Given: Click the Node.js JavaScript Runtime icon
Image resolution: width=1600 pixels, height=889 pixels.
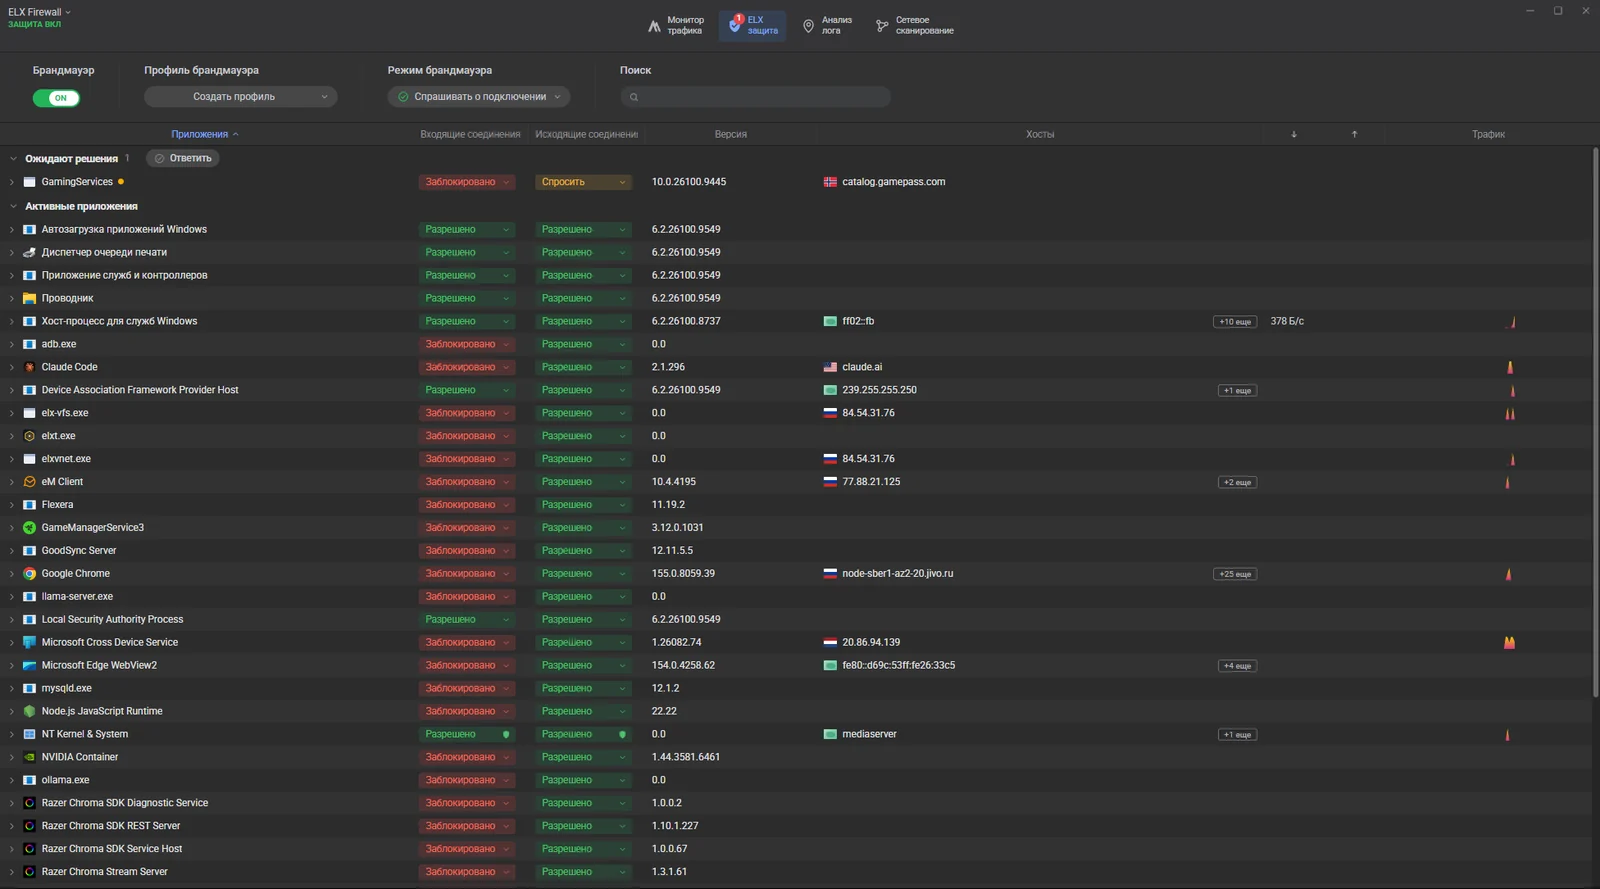Looking at the screenshot, I should (29, 711).
